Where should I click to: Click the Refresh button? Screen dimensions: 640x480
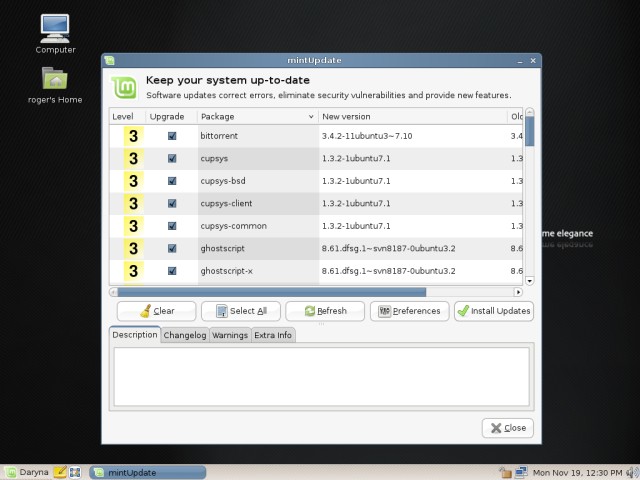coord(325,311)
